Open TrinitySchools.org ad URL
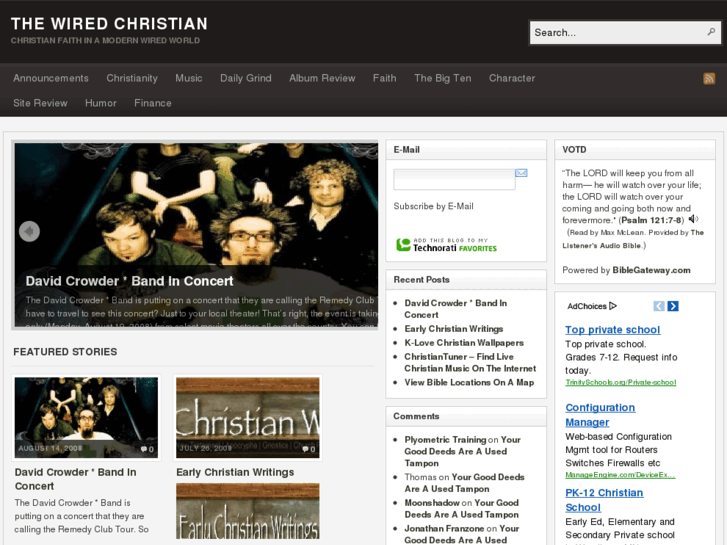Image resolution: width=727 pixels, height=545 pixels. point(620,382)
